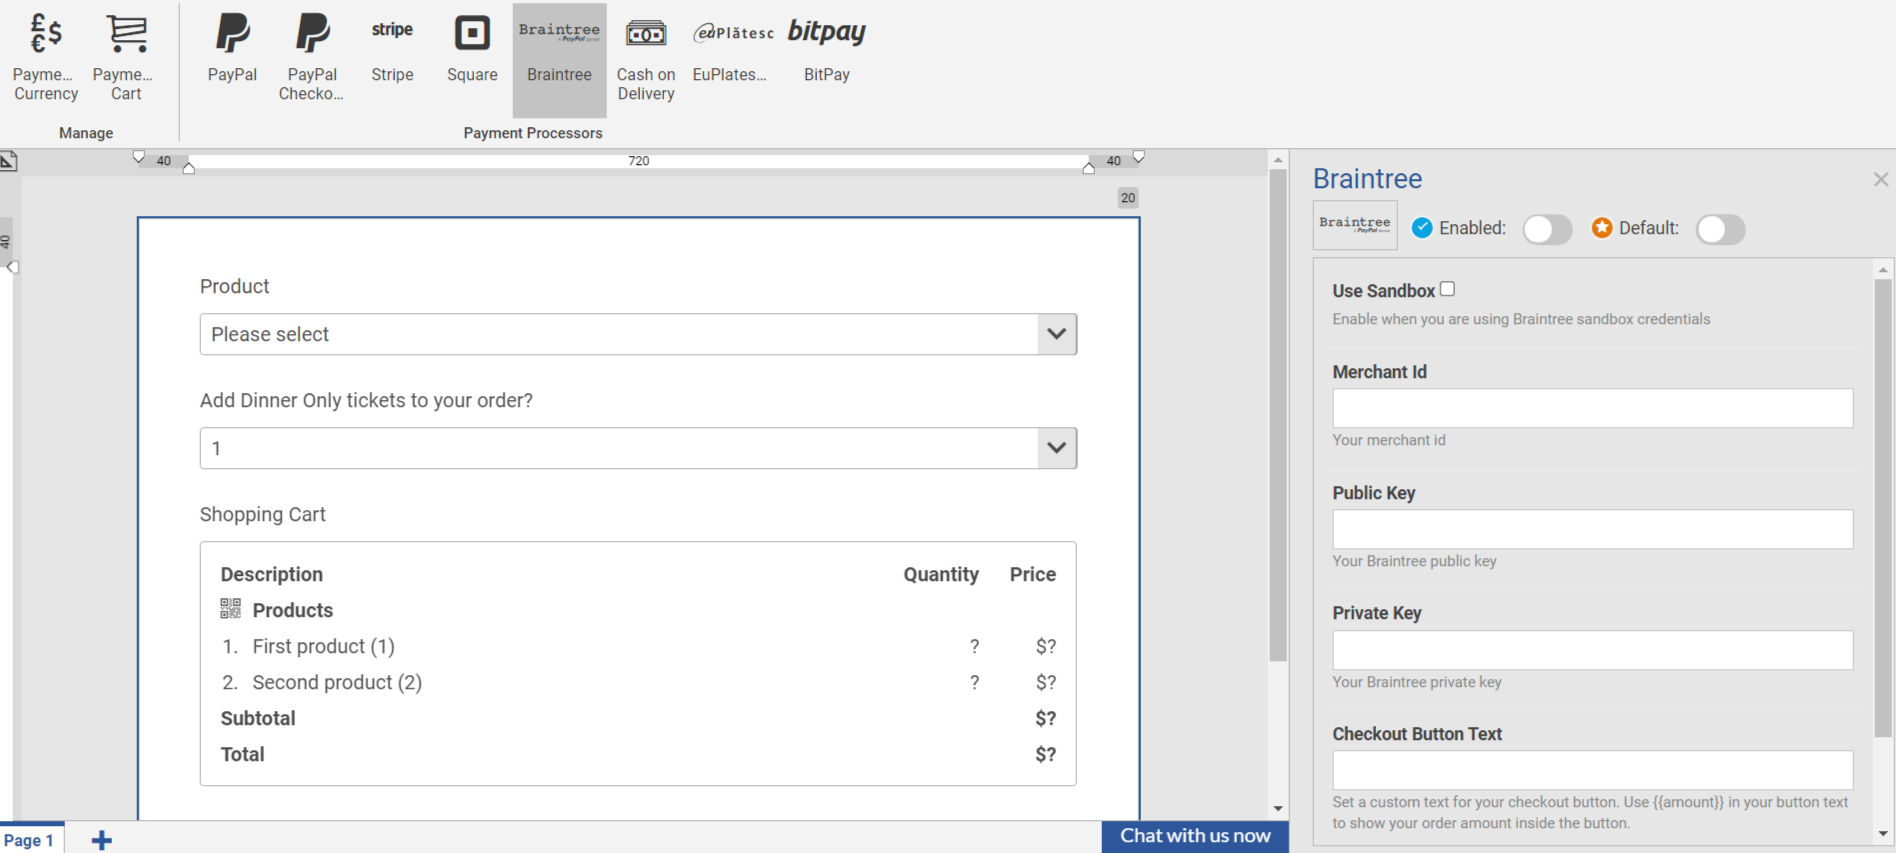Open the BitPay processor settings

826,50
